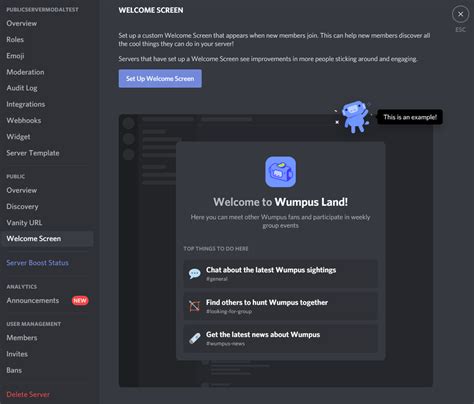This screenshot has width=474, height=404.
Task: Open Roles settings
Action: coord(15,39)
